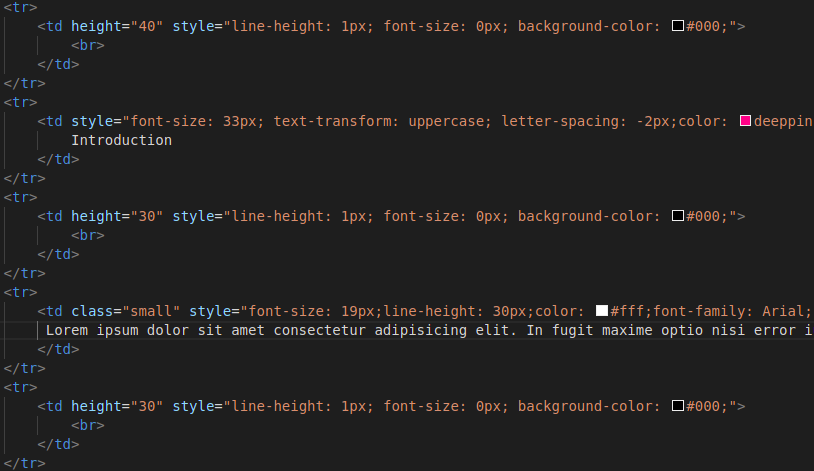Click the last <br> tag
The height and width of the screenshot is (471, 814).
88,425
